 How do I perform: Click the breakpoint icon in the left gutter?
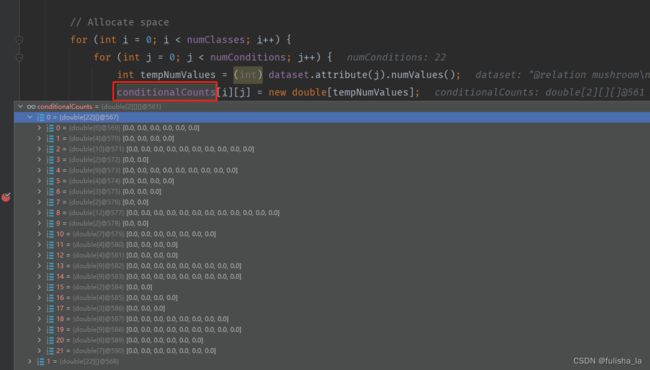coord(6,197)
